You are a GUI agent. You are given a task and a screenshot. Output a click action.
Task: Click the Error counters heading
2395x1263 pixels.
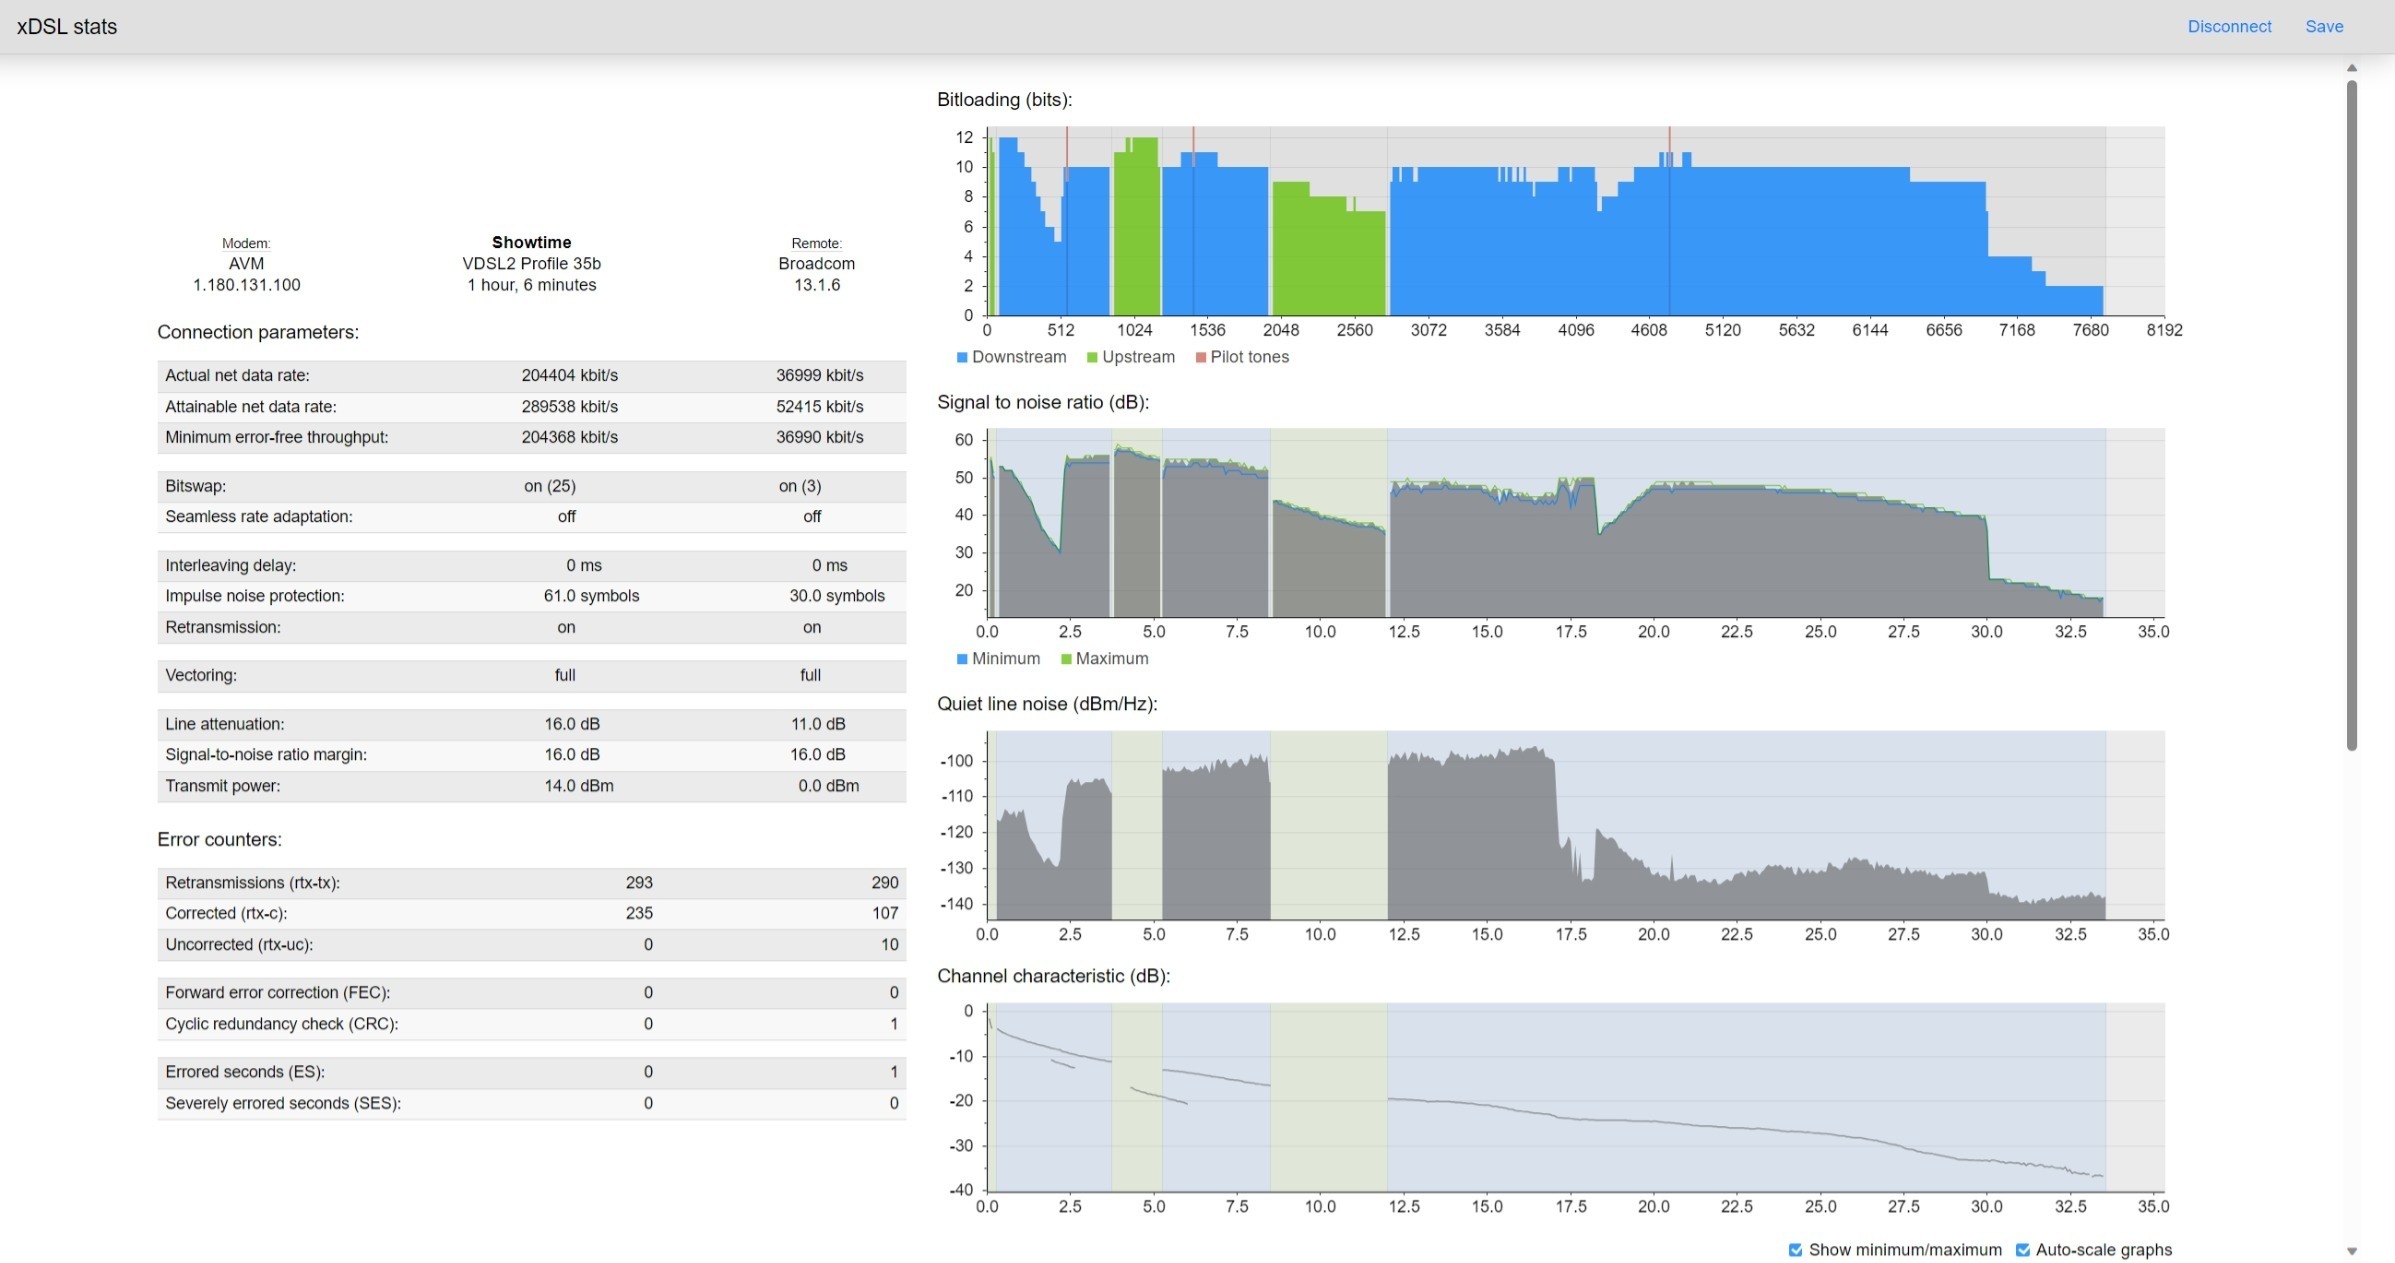(x=219, y=840)
